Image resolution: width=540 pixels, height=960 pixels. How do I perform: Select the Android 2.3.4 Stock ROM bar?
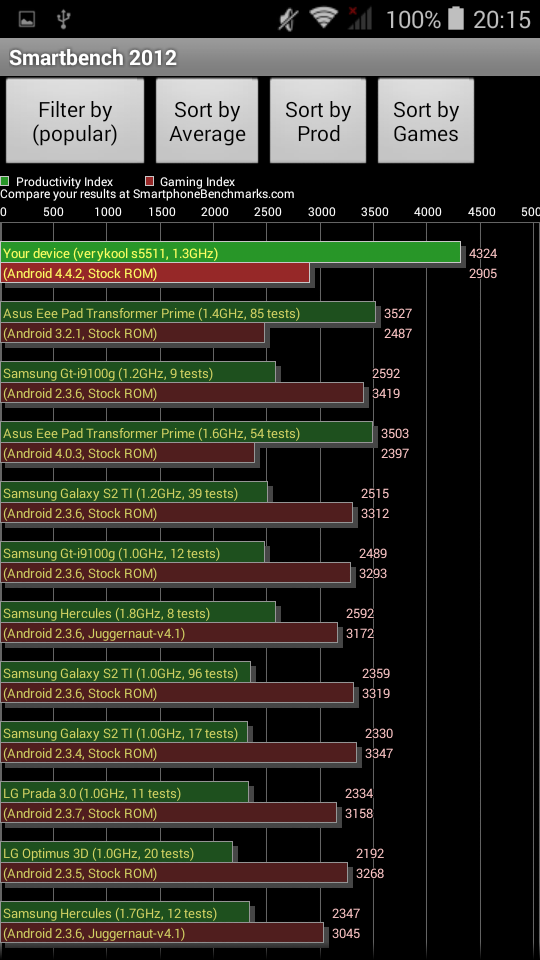tap(179, 753)
